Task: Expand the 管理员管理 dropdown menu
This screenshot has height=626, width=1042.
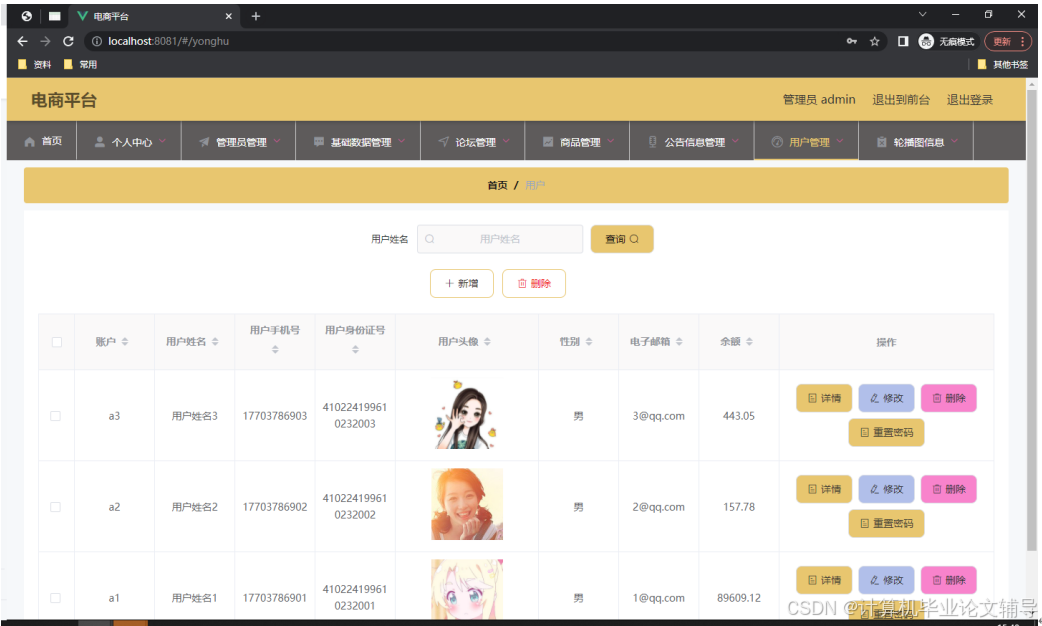Action: (x=239, y=142)
